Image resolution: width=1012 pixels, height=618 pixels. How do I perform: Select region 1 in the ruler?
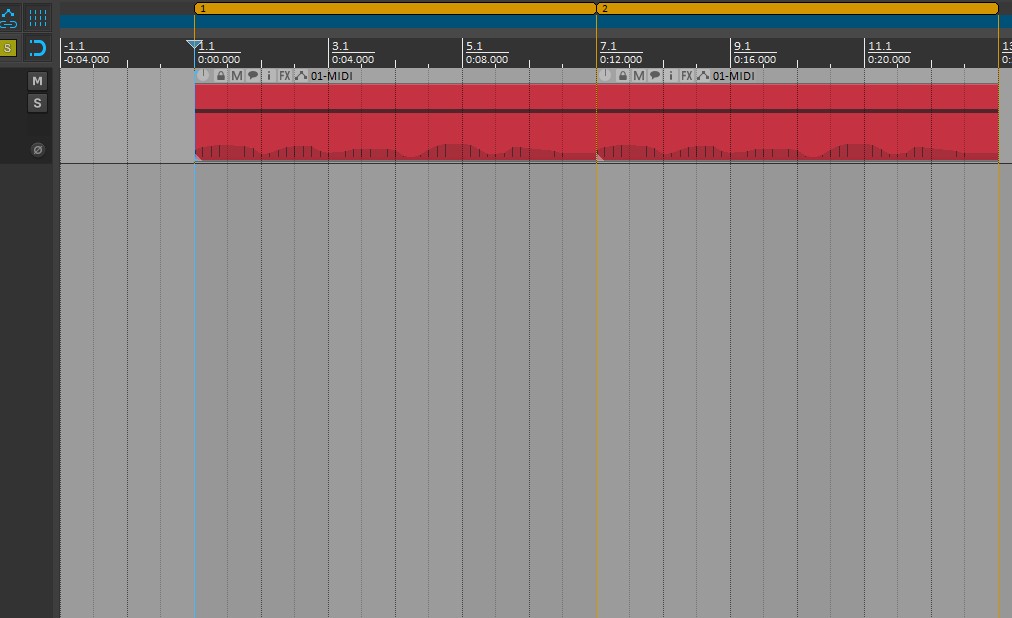click(x=395, y=8)
